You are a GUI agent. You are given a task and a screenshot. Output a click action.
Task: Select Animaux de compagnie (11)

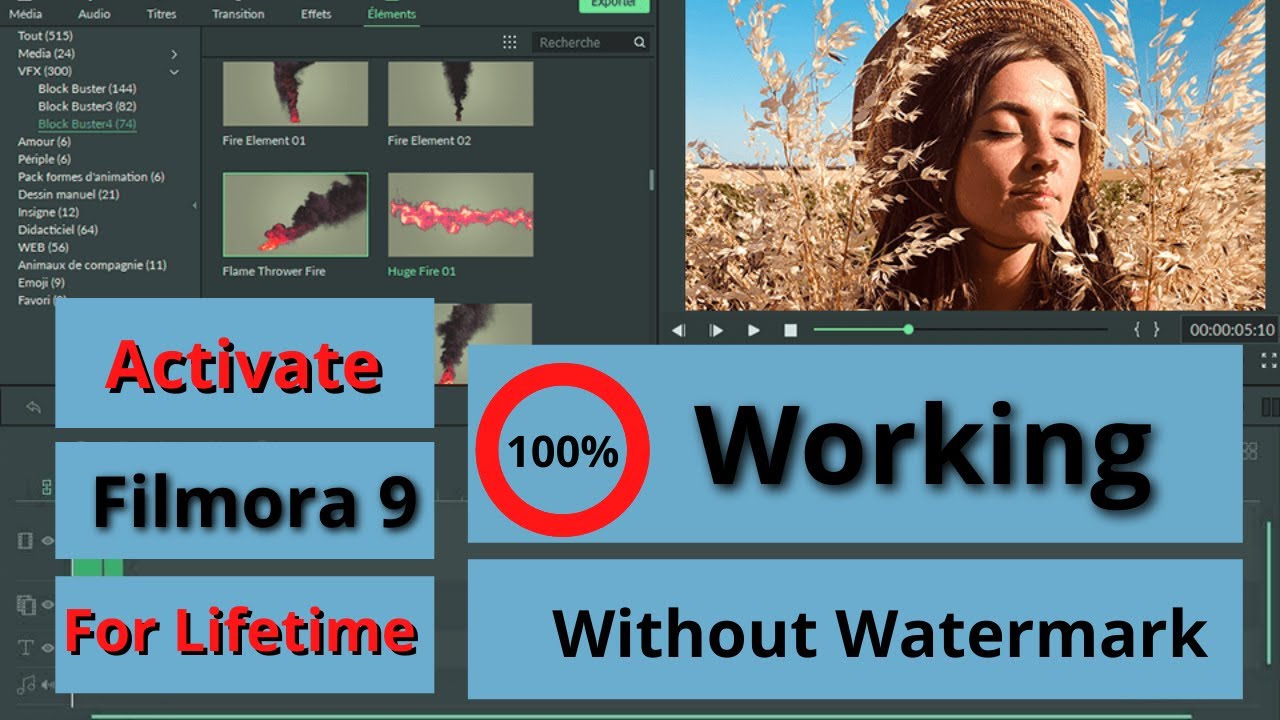click(x=92, y=265)
